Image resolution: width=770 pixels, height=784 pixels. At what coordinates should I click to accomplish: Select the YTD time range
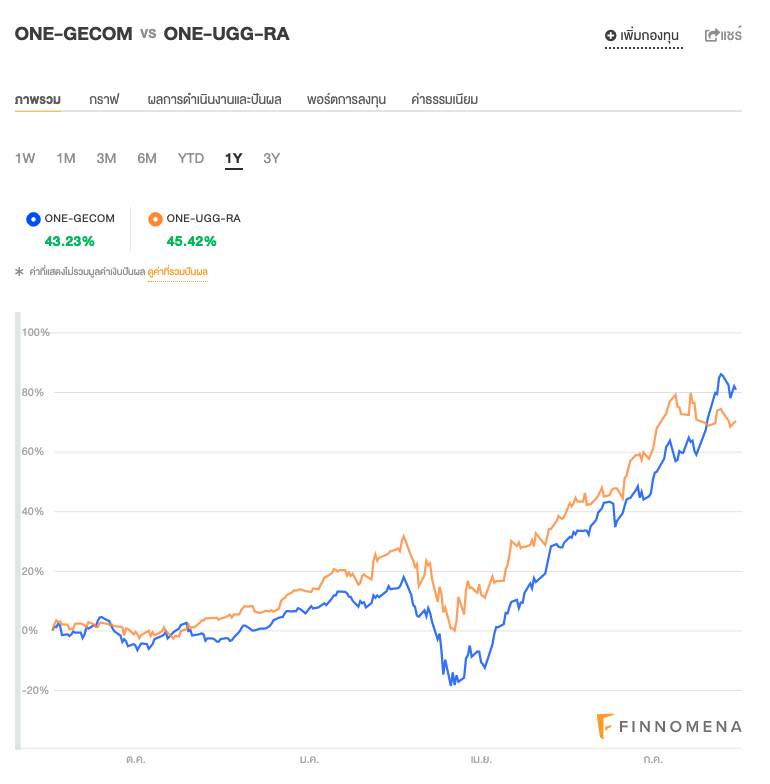point(191,158)
